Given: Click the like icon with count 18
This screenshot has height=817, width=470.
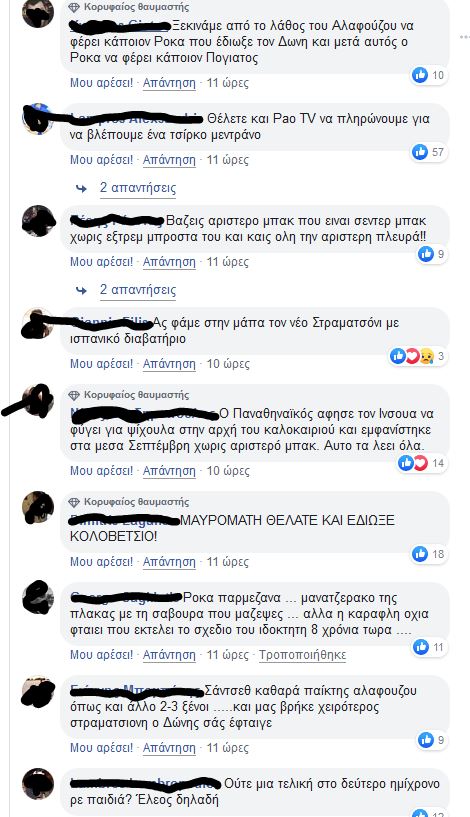Looking at the screenshot, I should pos(420,554).
